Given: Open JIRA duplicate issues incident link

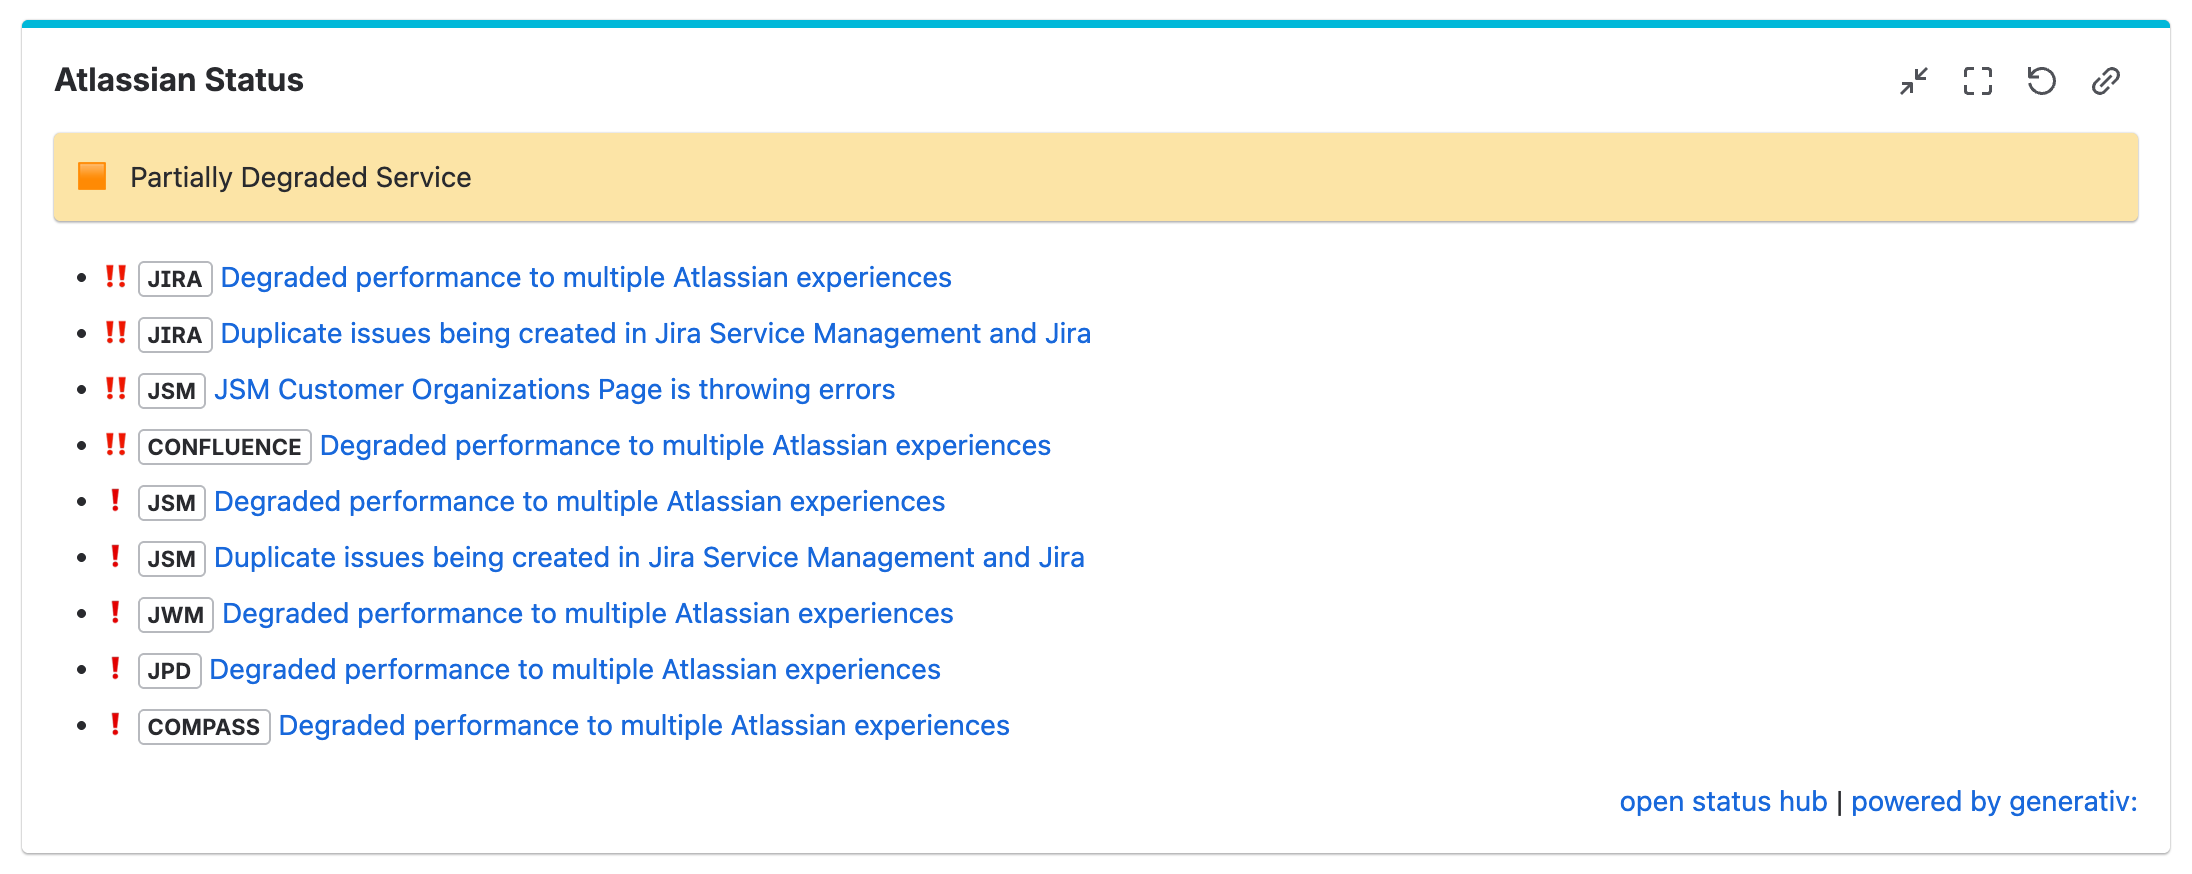Looking at the screenshot, I should (x=655, y=334).
